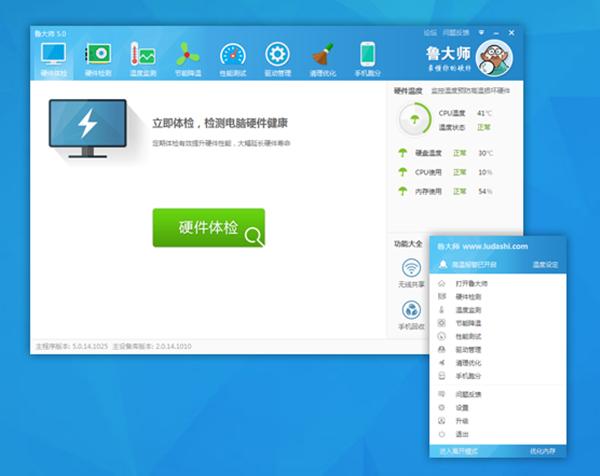600x476 pixels.
Task: Choose 设置 from the tray menu
Action: tap(462, 408)
